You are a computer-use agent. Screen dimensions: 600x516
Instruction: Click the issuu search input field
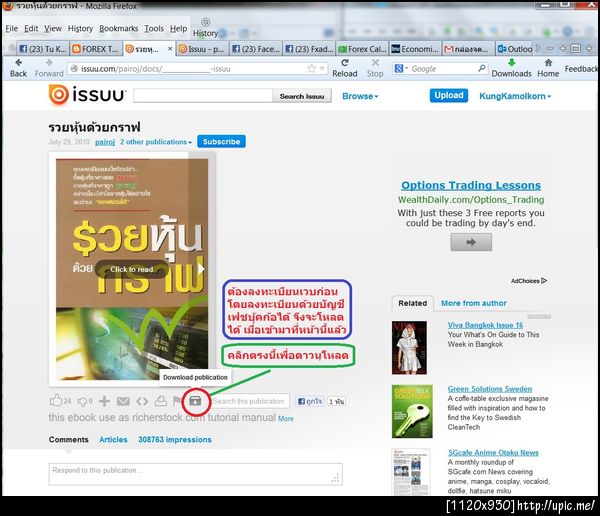203,96
